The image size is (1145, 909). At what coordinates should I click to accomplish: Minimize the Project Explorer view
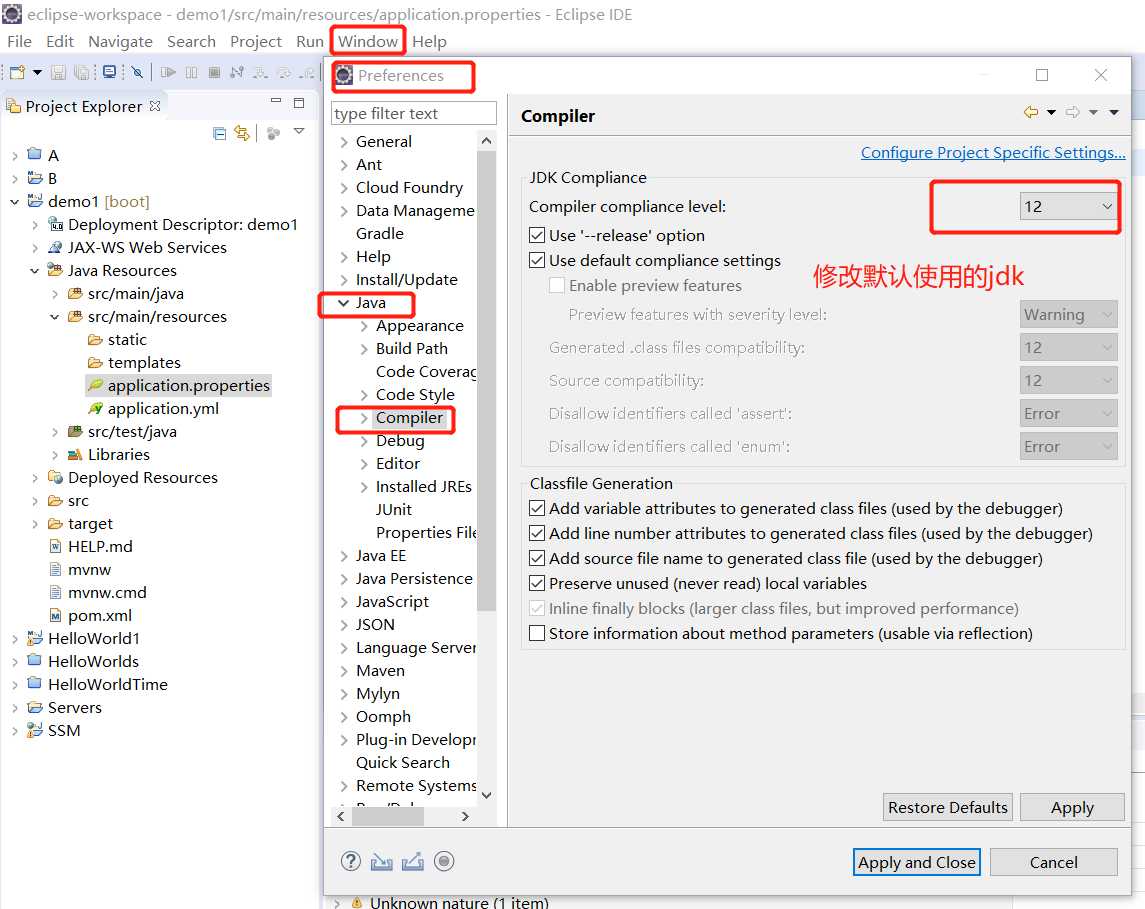276,101
